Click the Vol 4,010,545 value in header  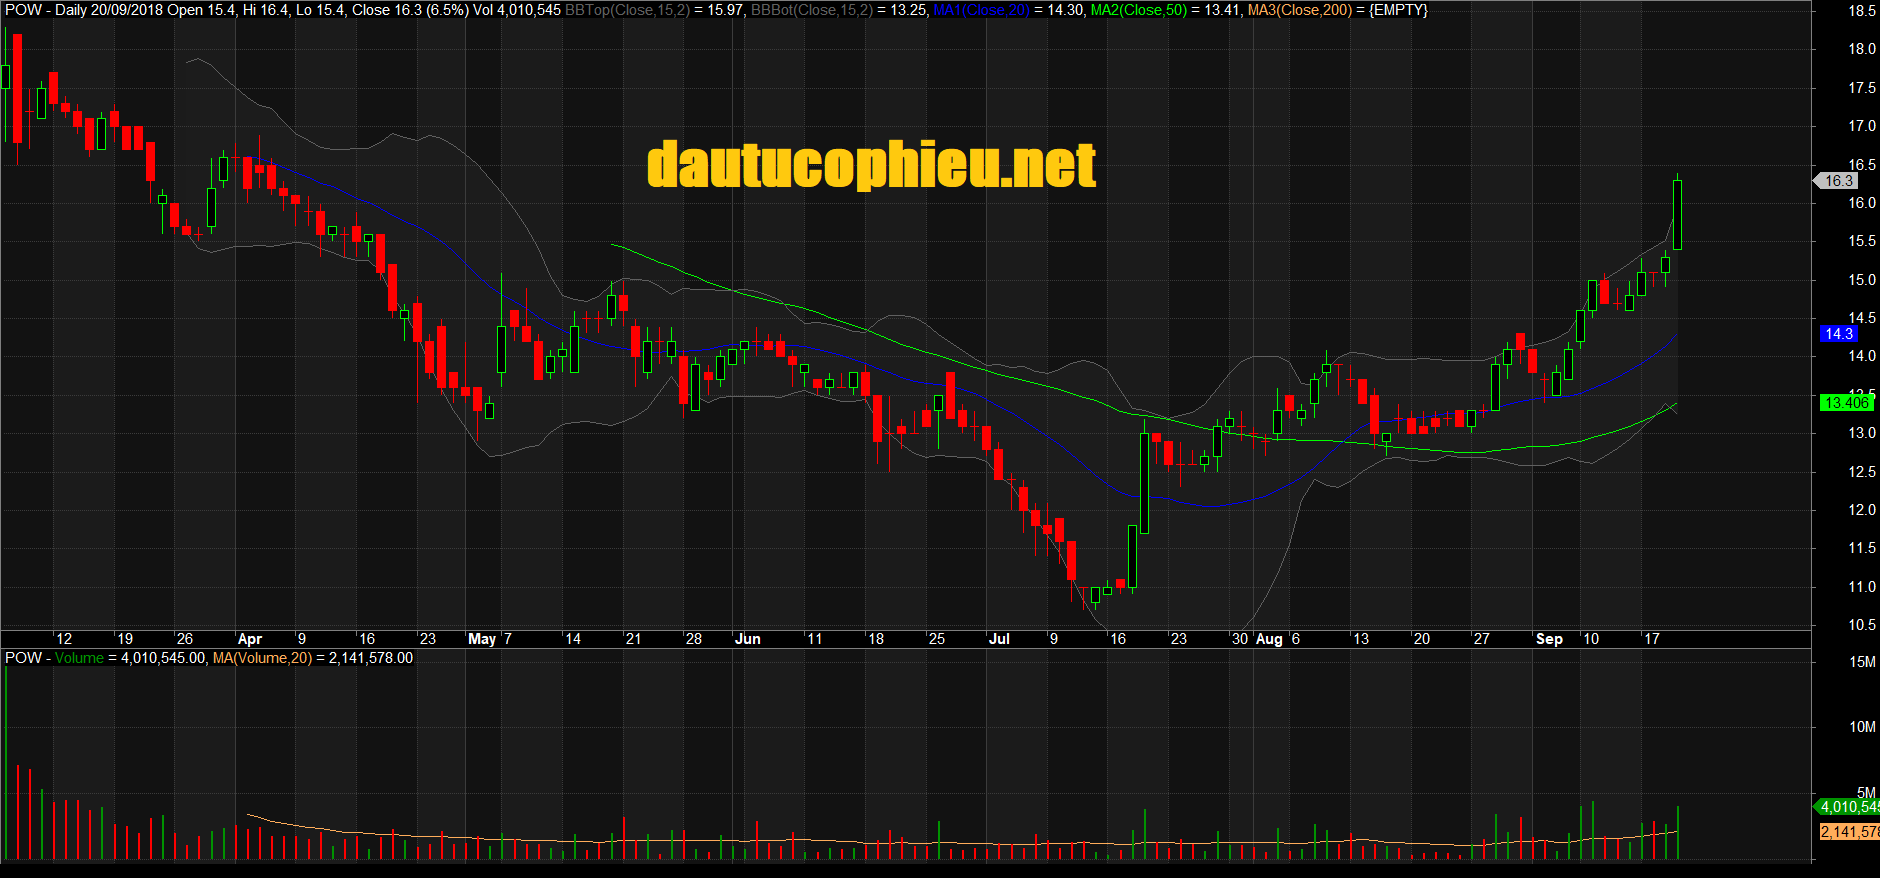tap(517, 10)
